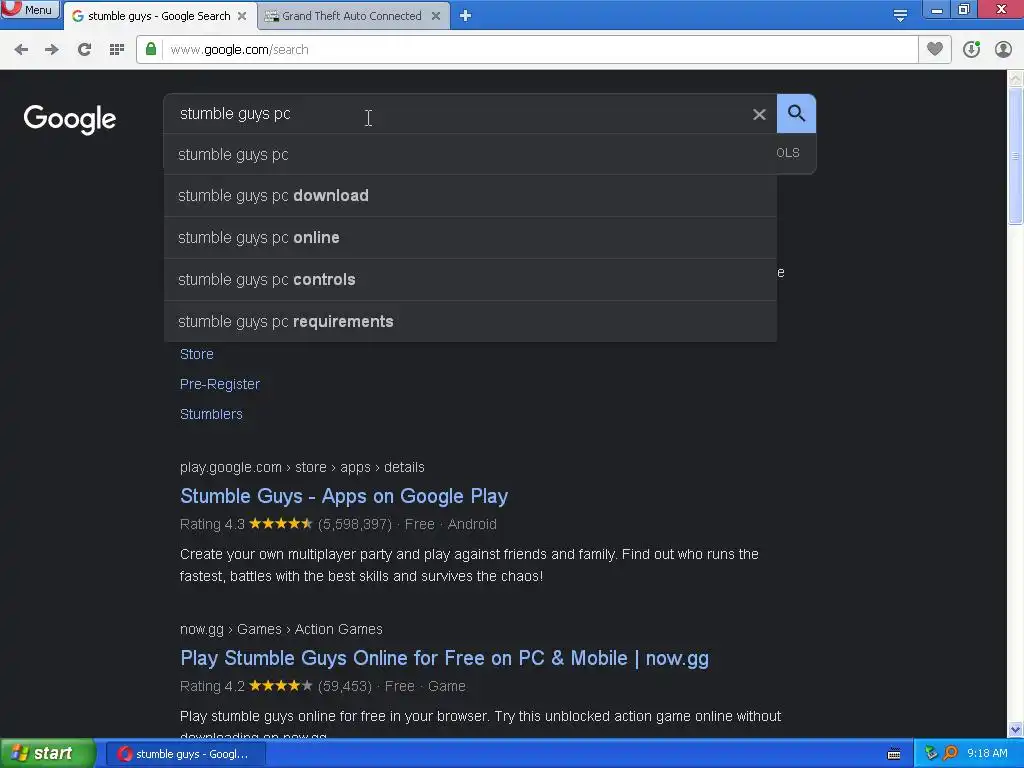Open 'Stumble Guys - Apps on Google Play' result

point(344,496)
